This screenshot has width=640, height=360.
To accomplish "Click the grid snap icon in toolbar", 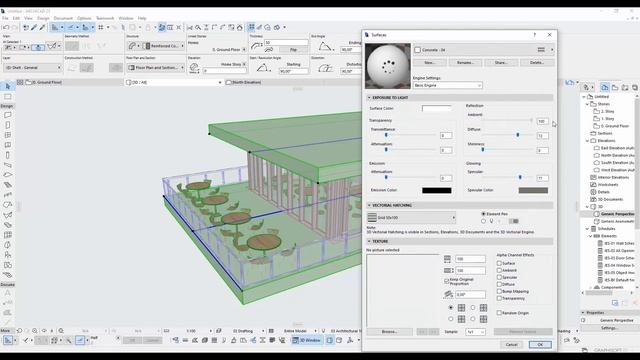I will tap(100, 27).
